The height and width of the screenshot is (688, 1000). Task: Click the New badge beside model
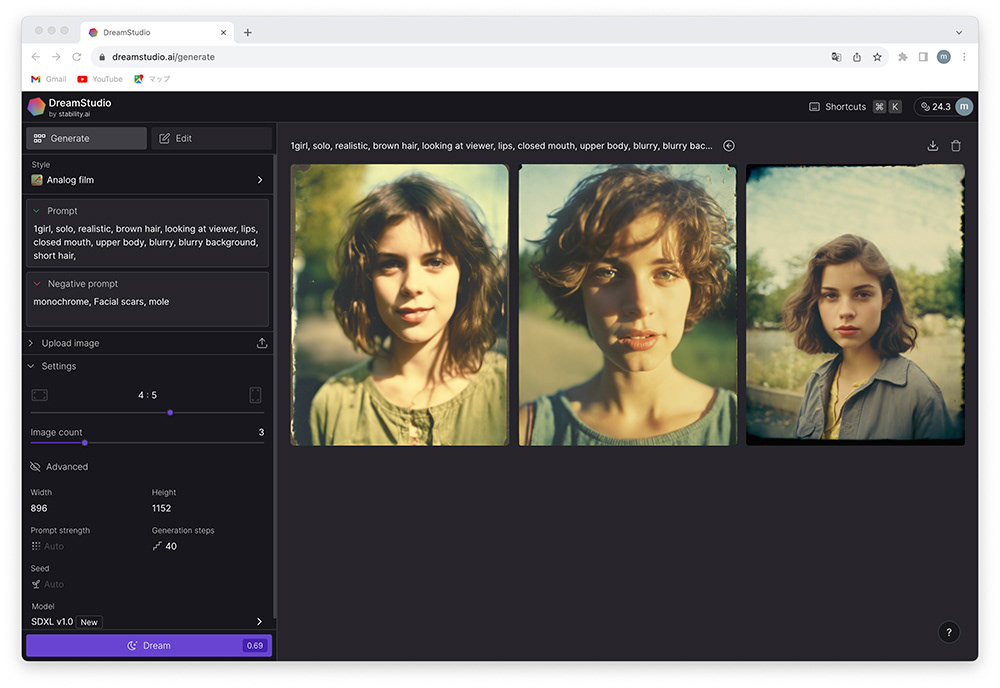coord(89,622)
